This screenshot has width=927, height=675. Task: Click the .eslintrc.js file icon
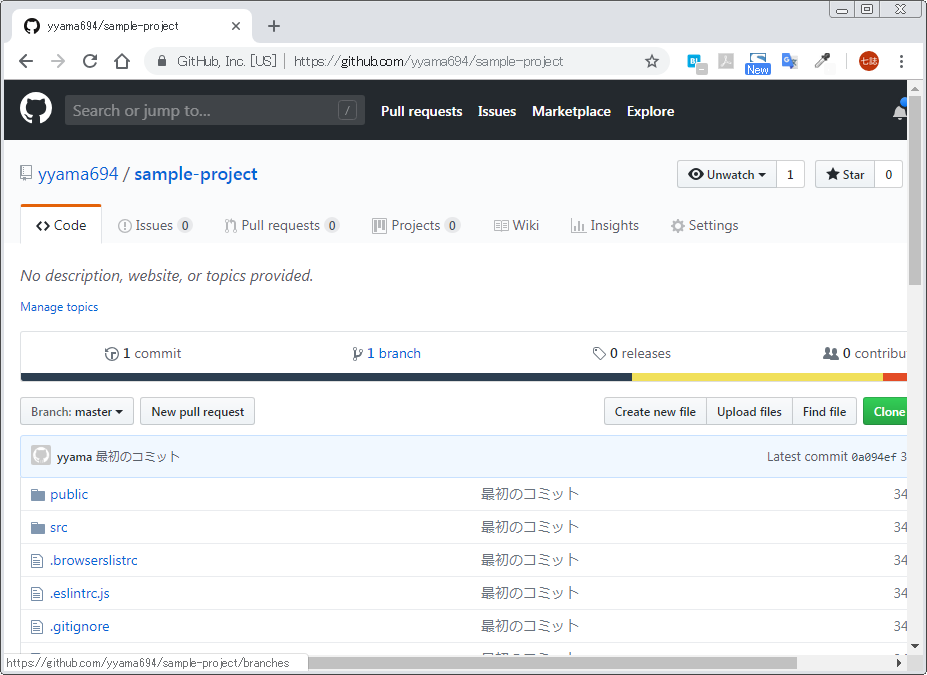click(37, 594)
